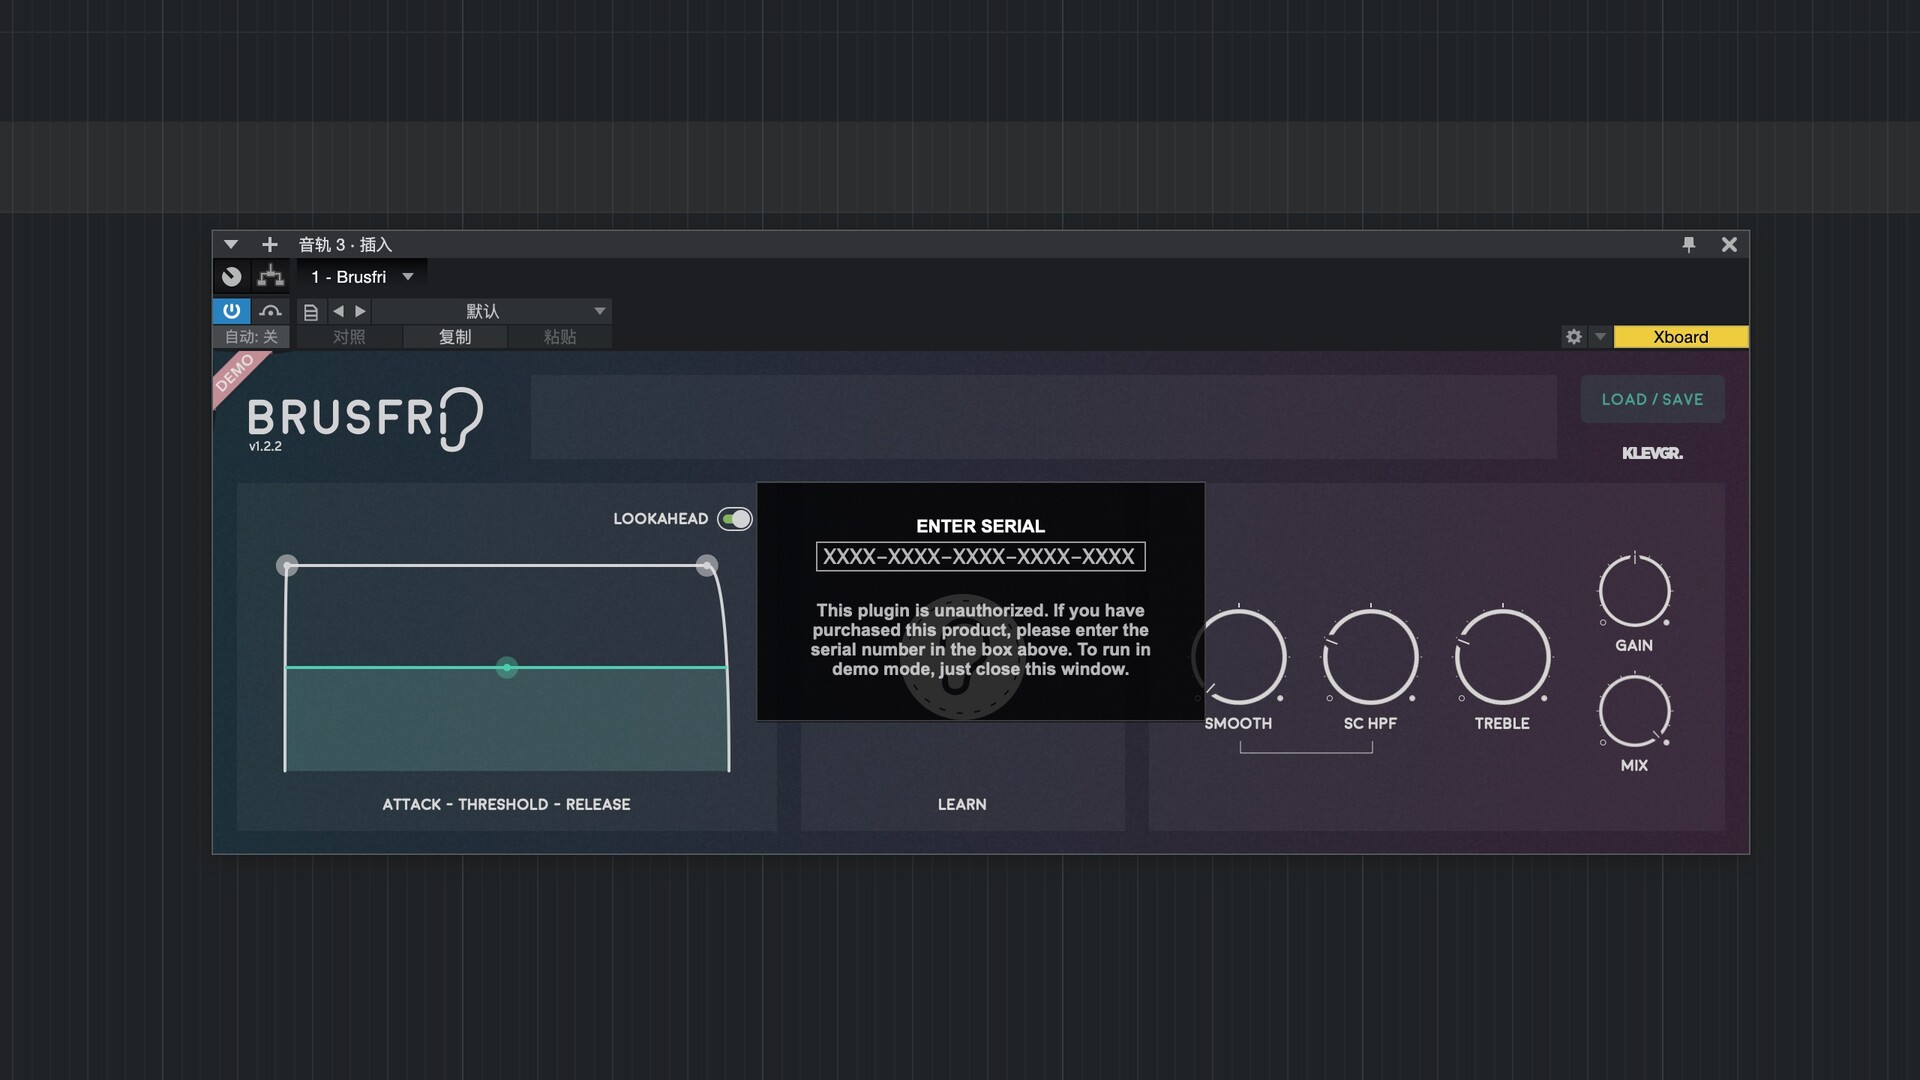Click the LEARN label button
1920x1080 pixels.
click(962, 804)
